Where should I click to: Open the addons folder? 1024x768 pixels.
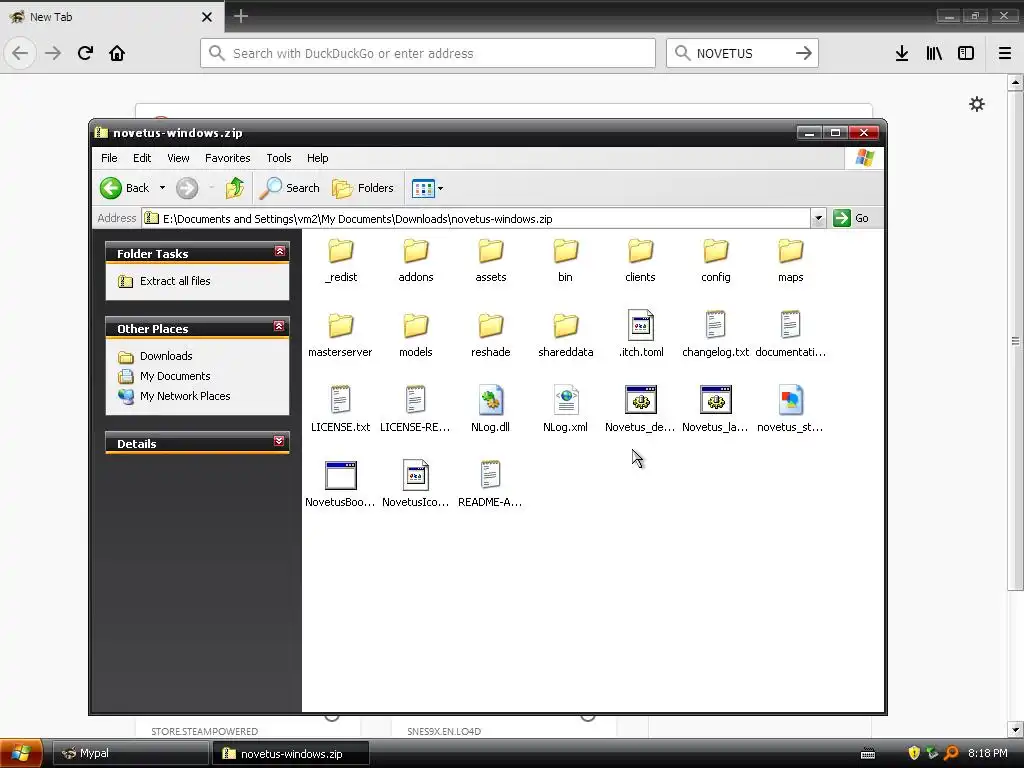coord(415,260)
